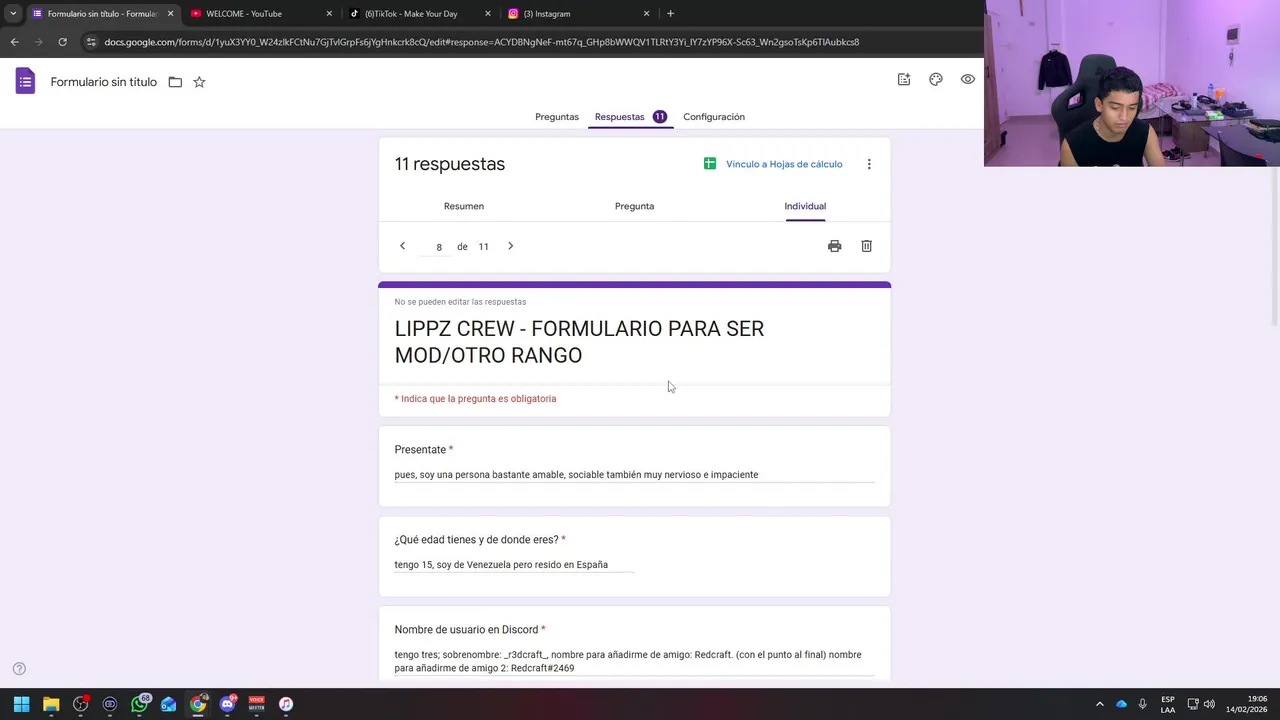Select the Individual view

805,206
